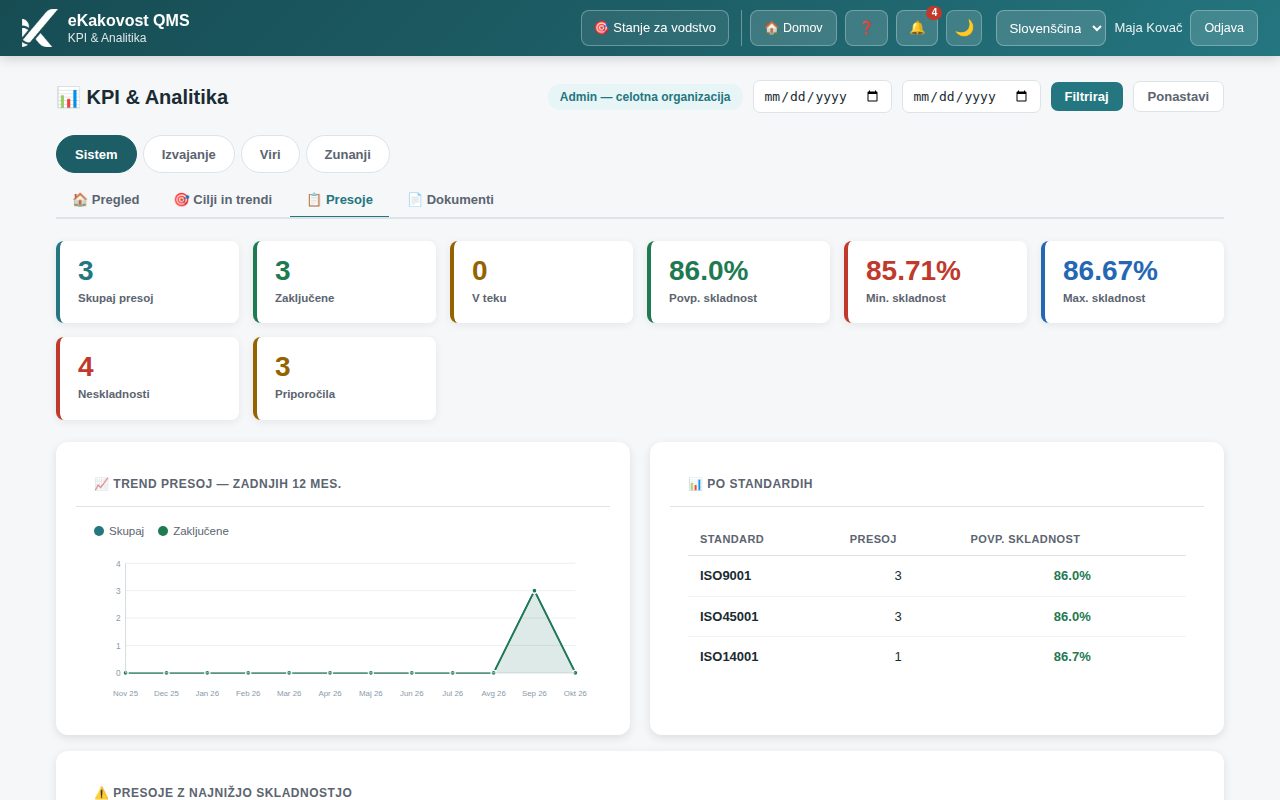This screenshot has width=1280, height=800.
Task: Click the calendar icon in first date field
Action: tap(872, 97)
